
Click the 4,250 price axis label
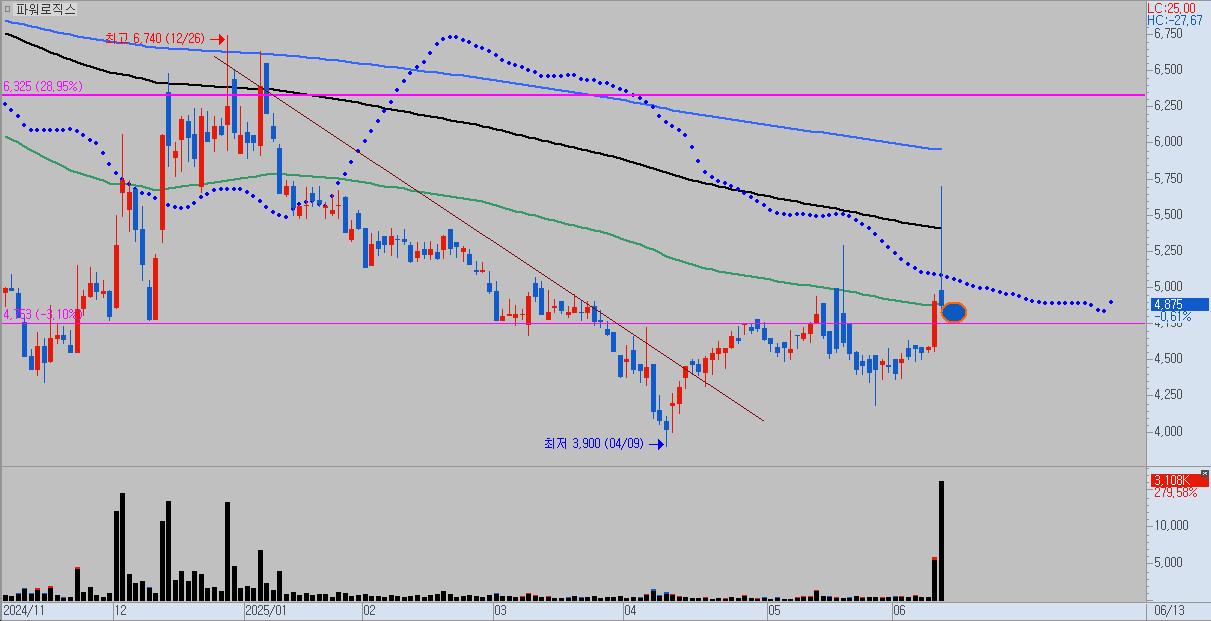tap(1168, 395)
